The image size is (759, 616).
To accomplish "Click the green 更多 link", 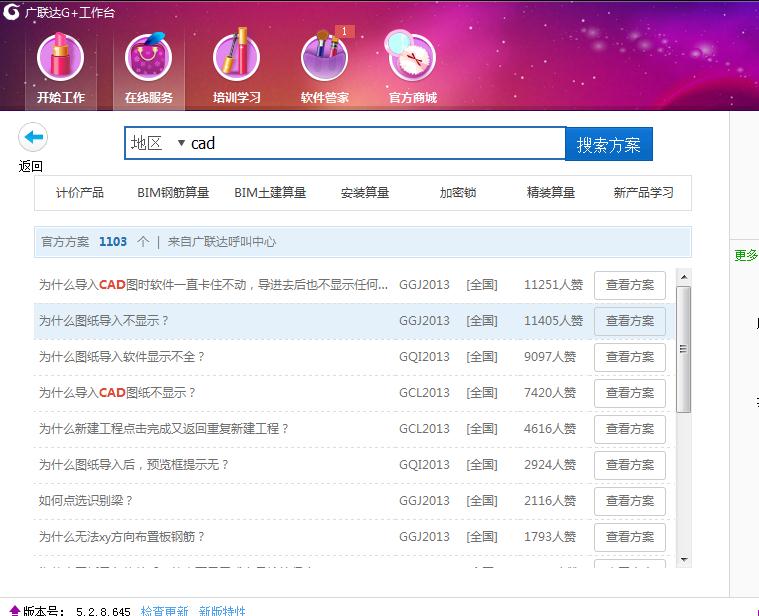I will (x=746, y=255).
